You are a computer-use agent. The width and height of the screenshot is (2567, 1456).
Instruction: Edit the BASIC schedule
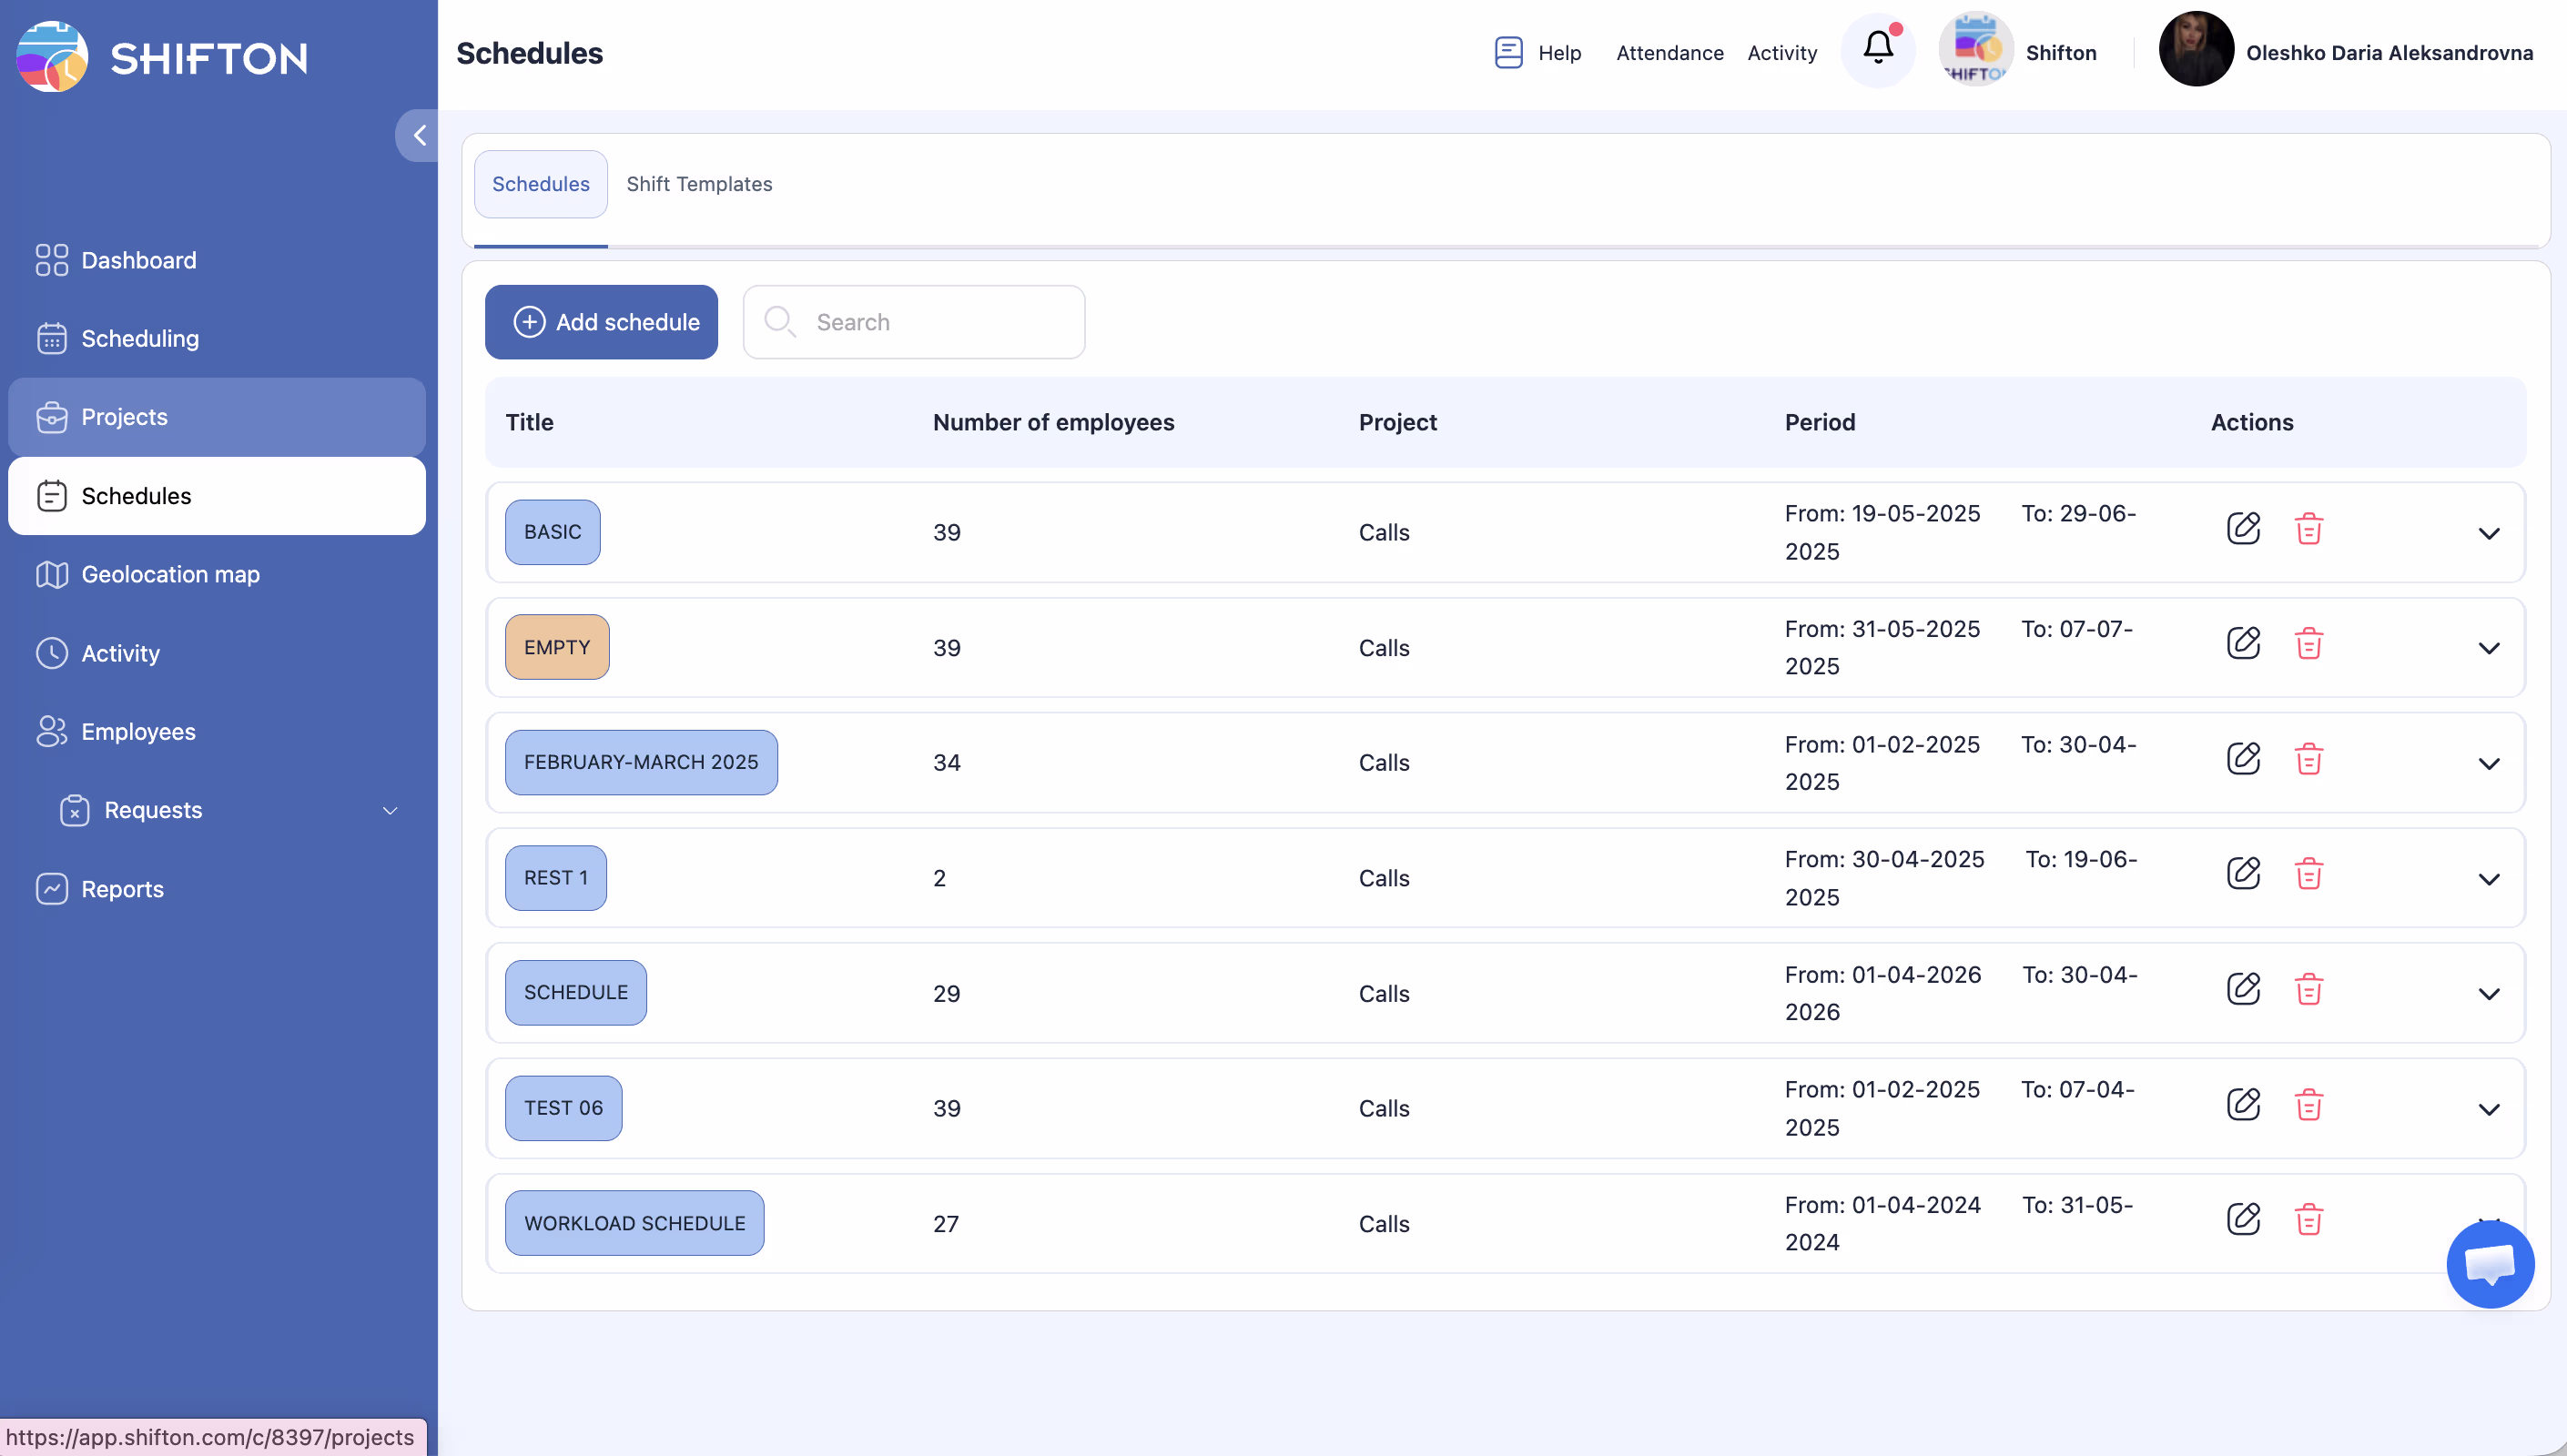pos(2243,528)
